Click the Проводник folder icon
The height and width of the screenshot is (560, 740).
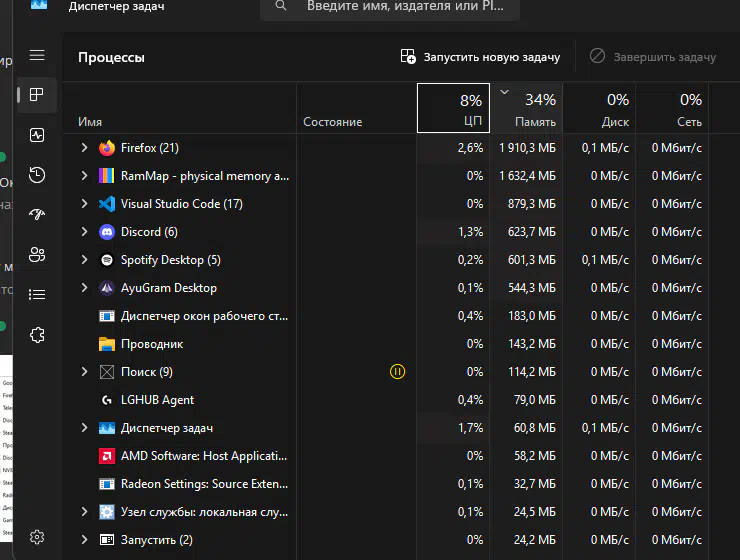click(107, 344)
